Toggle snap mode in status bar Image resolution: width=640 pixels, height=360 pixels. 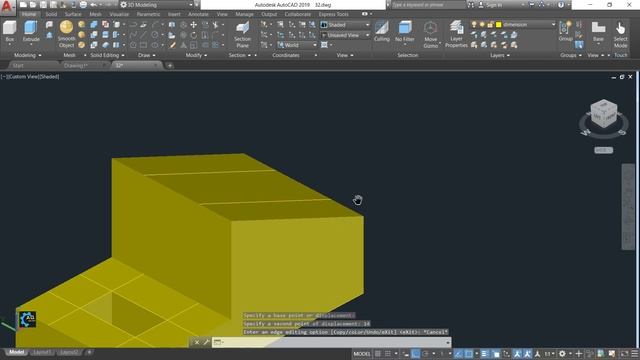(387, 353)
